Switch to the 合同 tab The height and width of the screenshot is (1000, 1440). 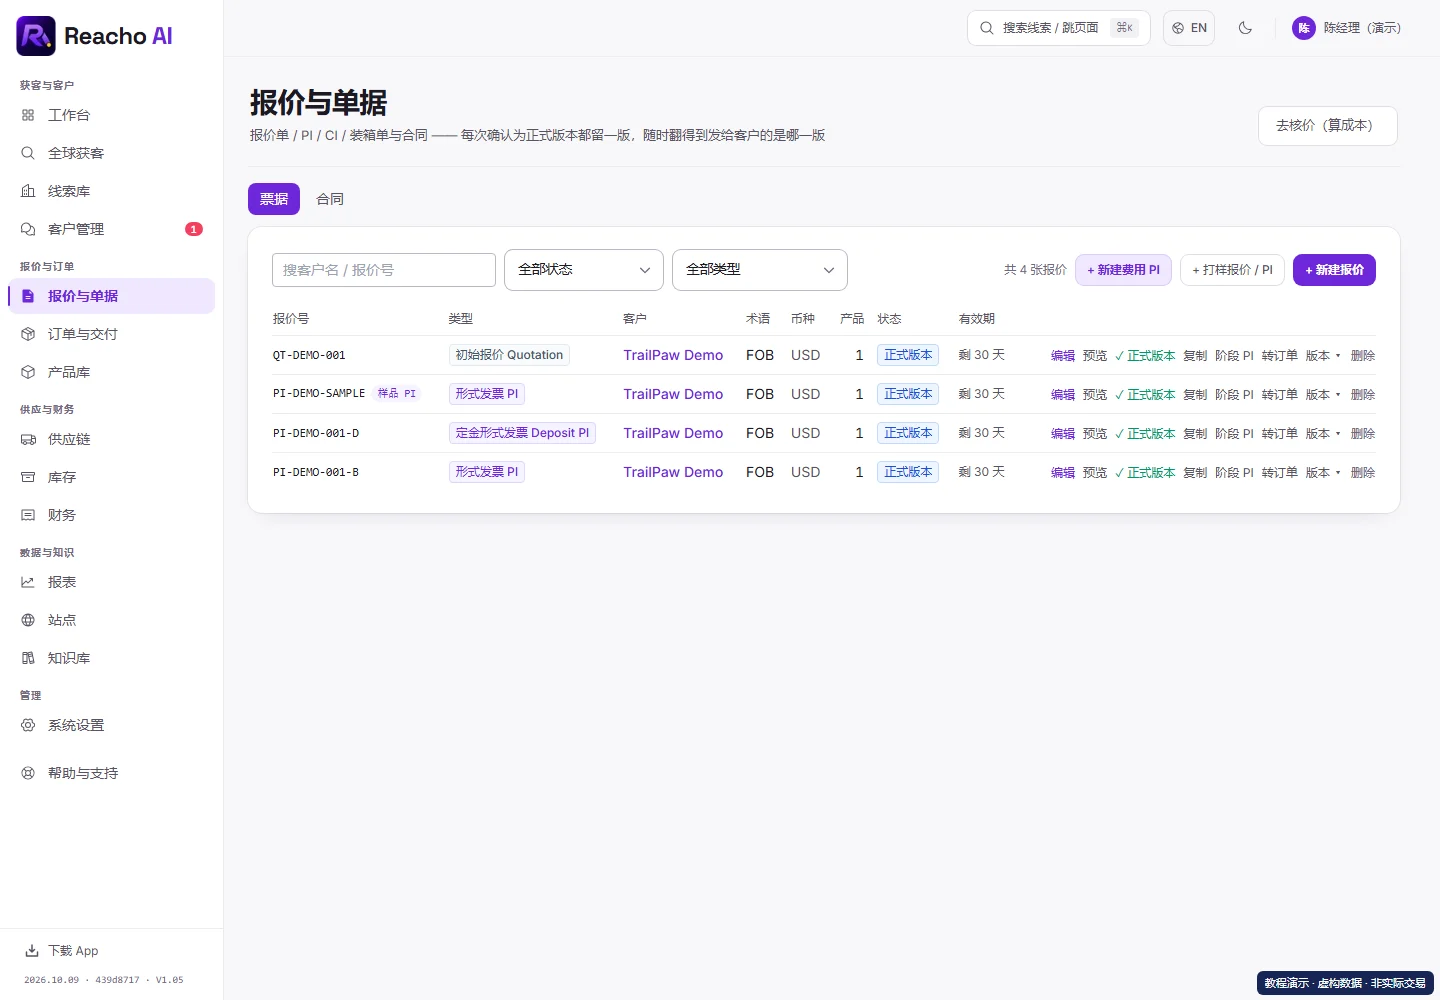[330, 199]
